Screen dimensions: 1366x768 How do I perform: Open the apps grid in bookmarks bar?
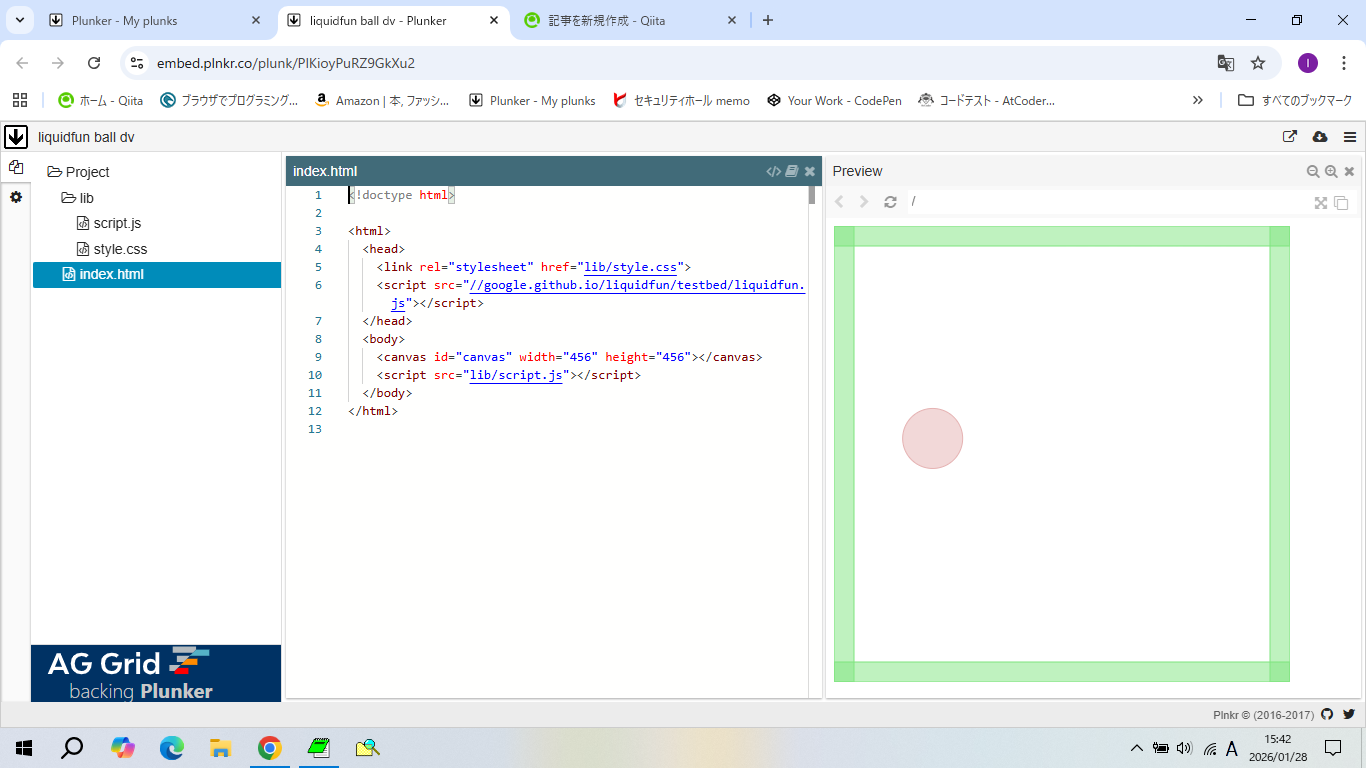(x=19, y=100)
